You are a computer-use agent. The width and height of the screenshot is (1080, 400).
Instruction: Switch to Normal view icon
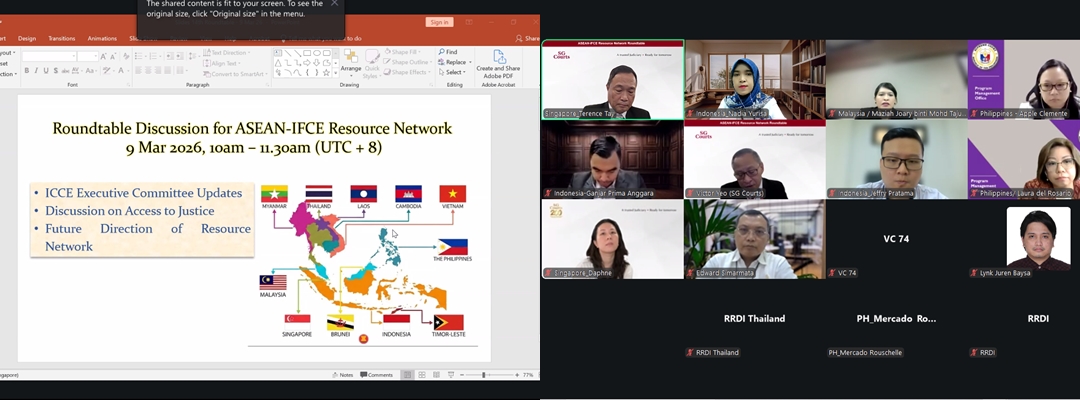(408, 375)
